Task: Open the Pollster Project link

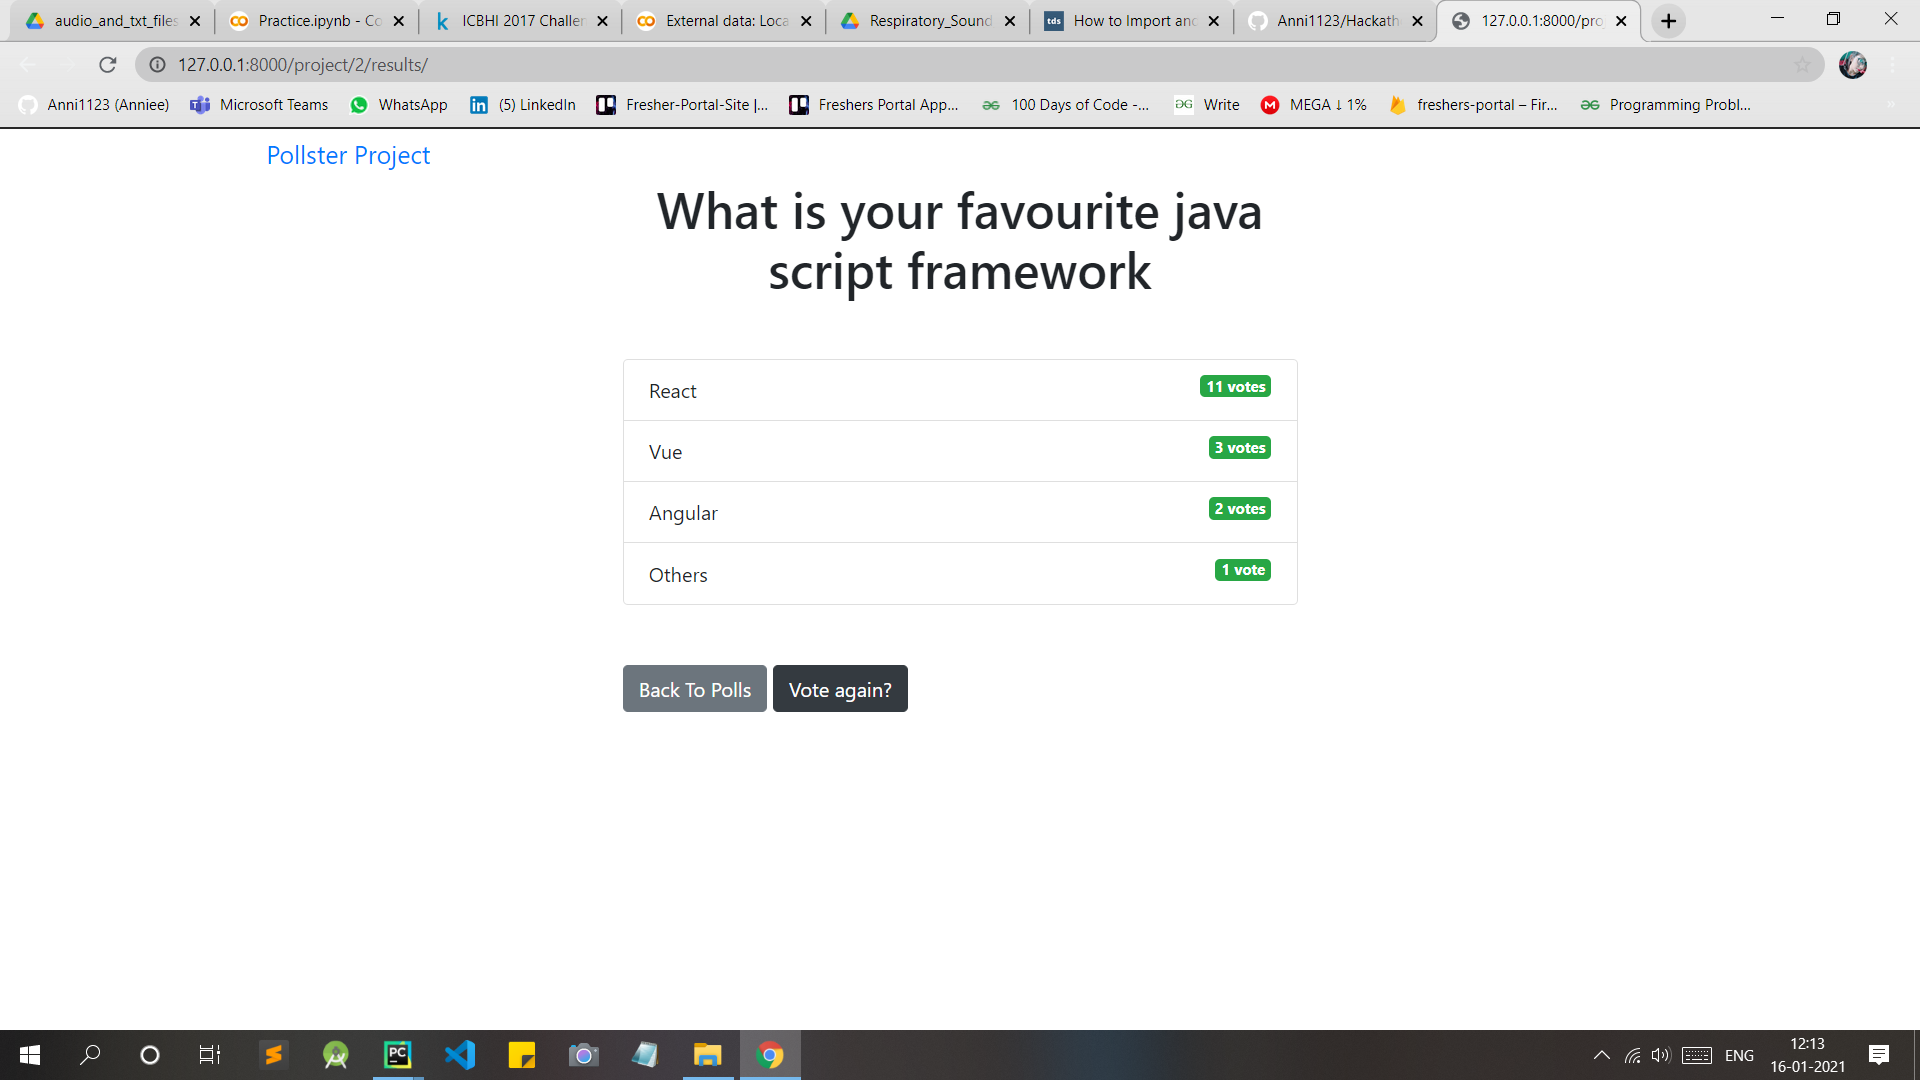Action: pos(348,156)
